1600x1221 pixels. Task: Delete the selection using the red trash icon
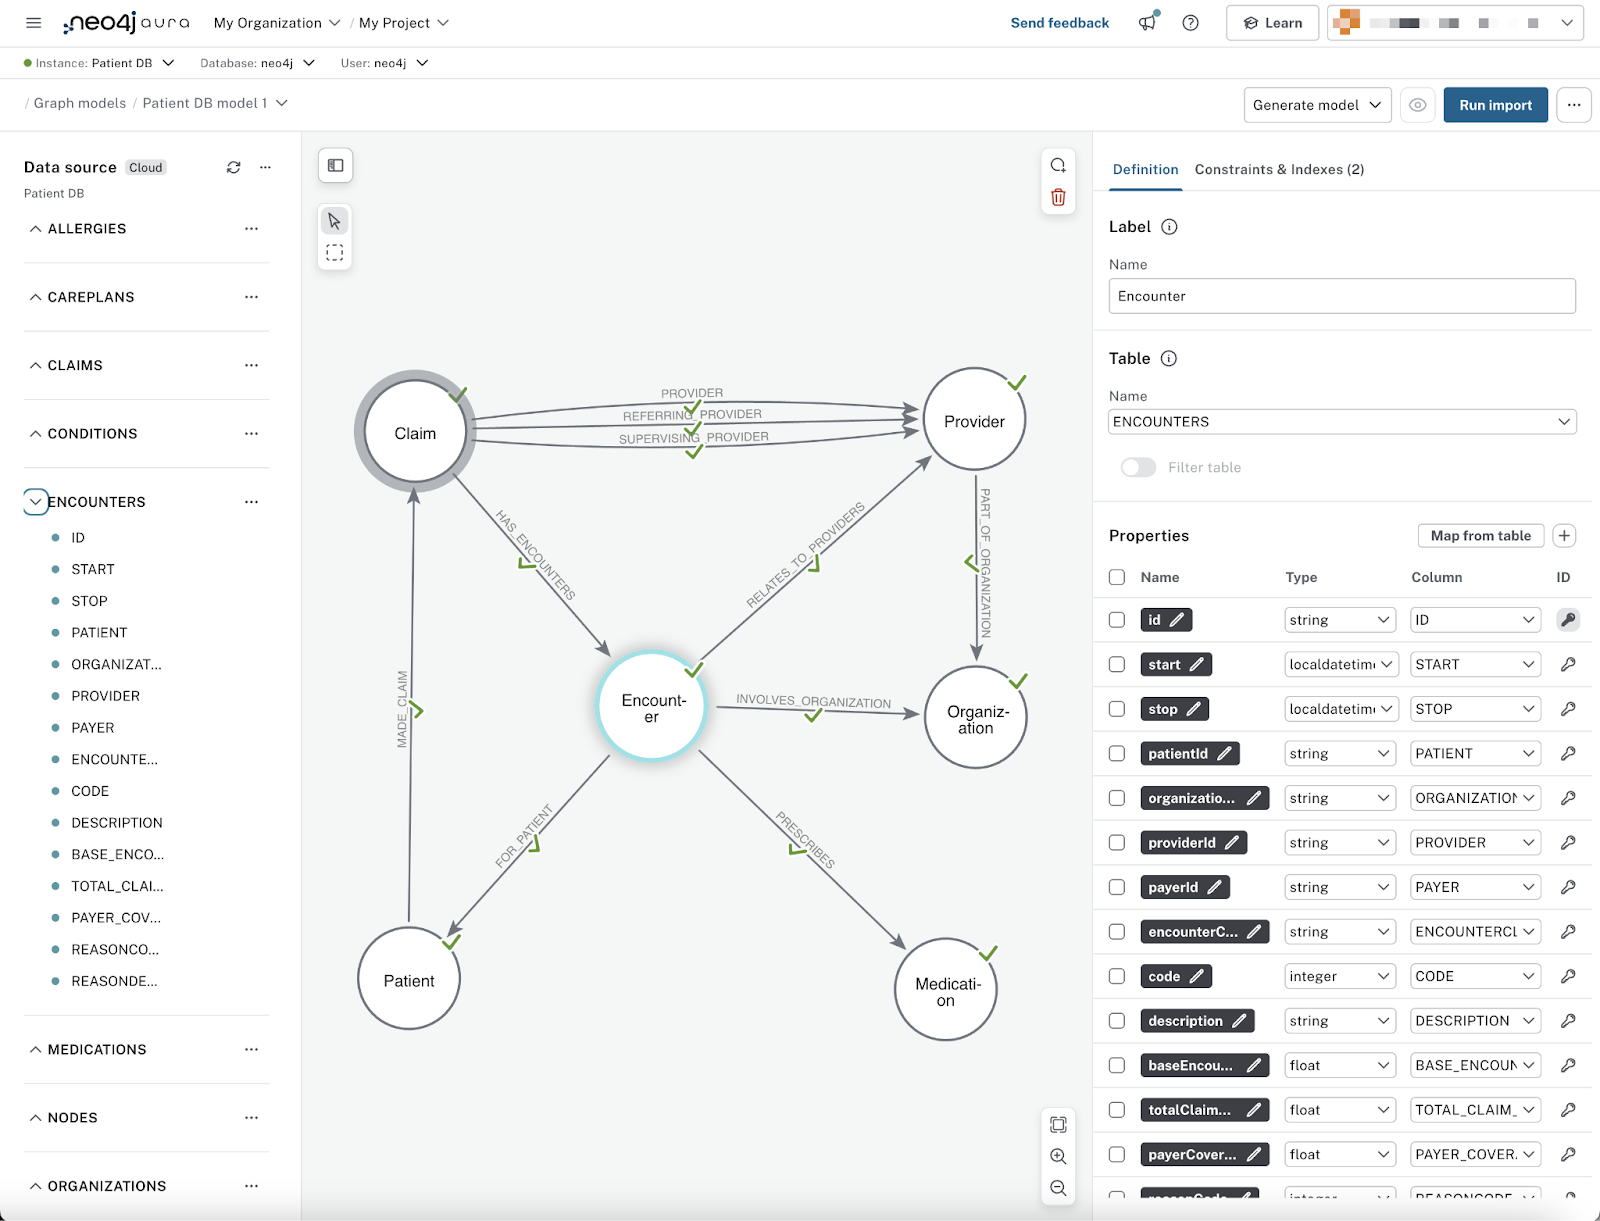tap(1058, 198)
